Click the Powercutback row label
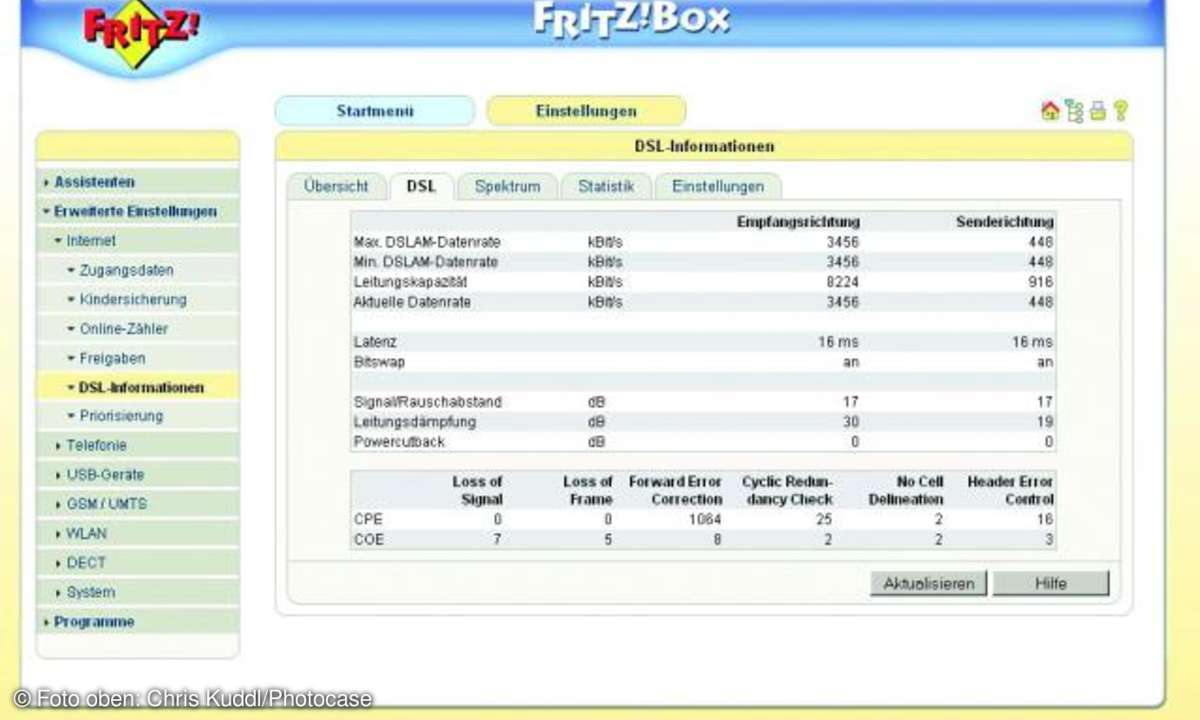 click(399, 442)
